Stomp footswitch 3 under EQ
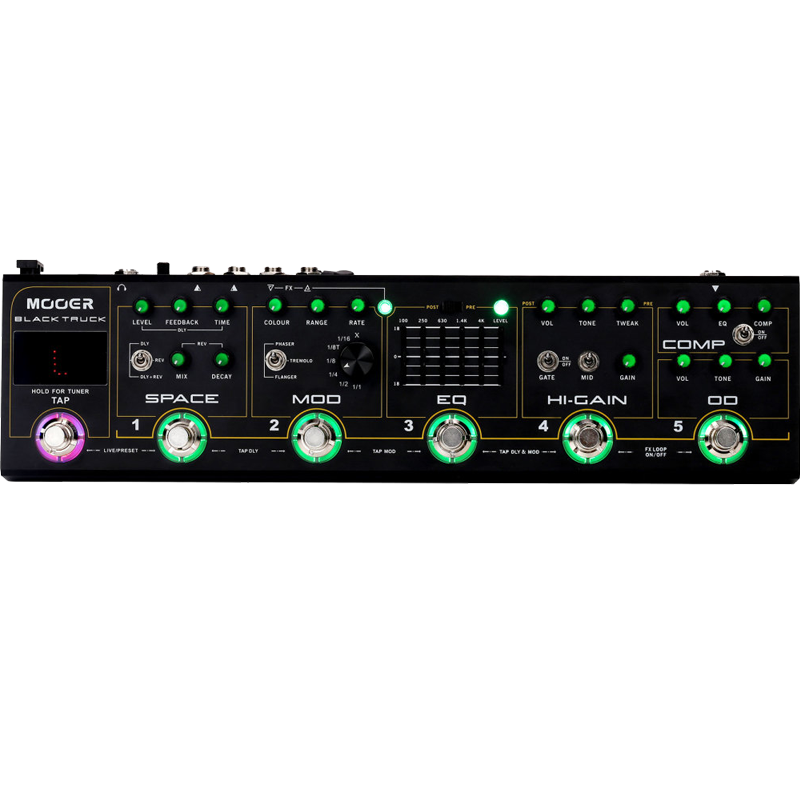 pos(452,437)
